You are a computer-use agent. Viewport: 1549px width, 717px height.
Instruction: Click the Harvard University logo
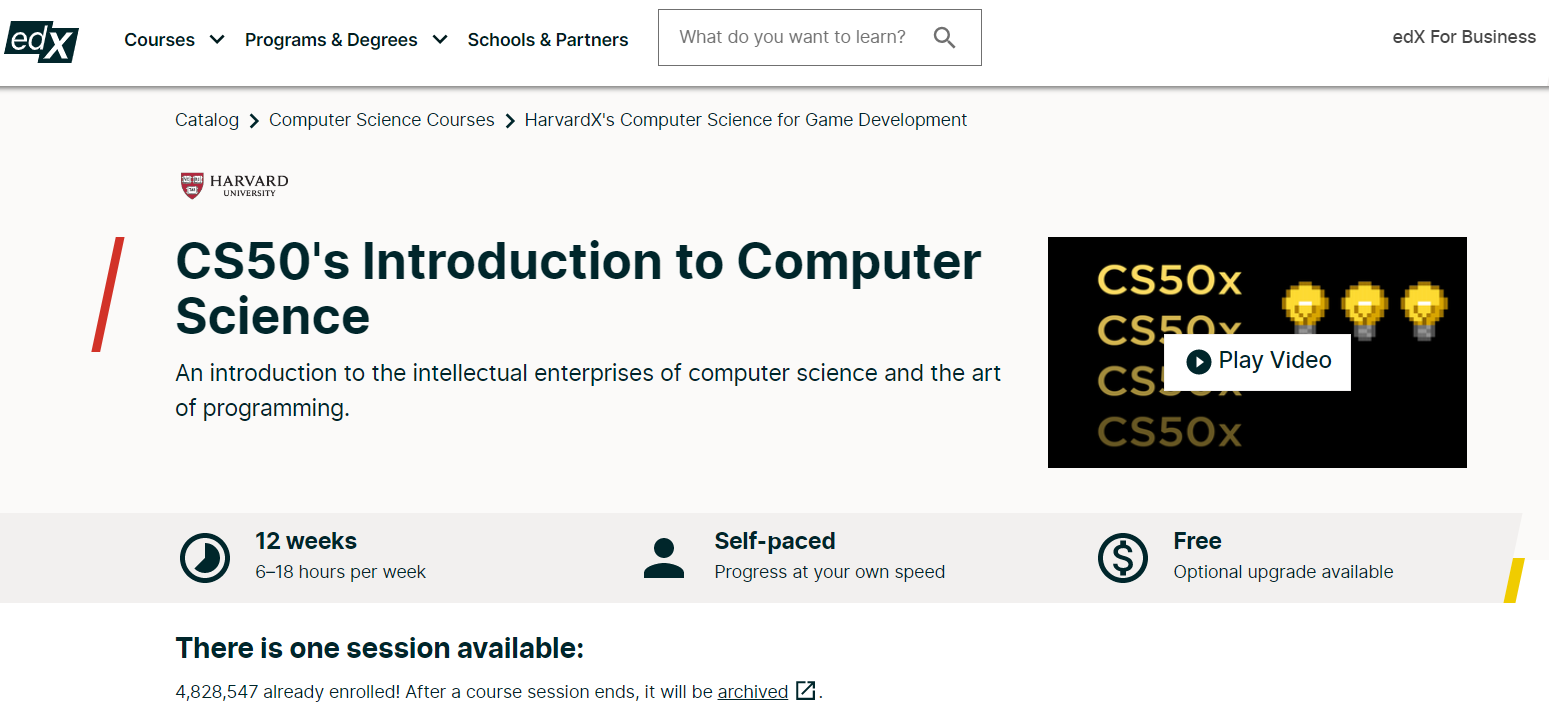click(234, 185)
